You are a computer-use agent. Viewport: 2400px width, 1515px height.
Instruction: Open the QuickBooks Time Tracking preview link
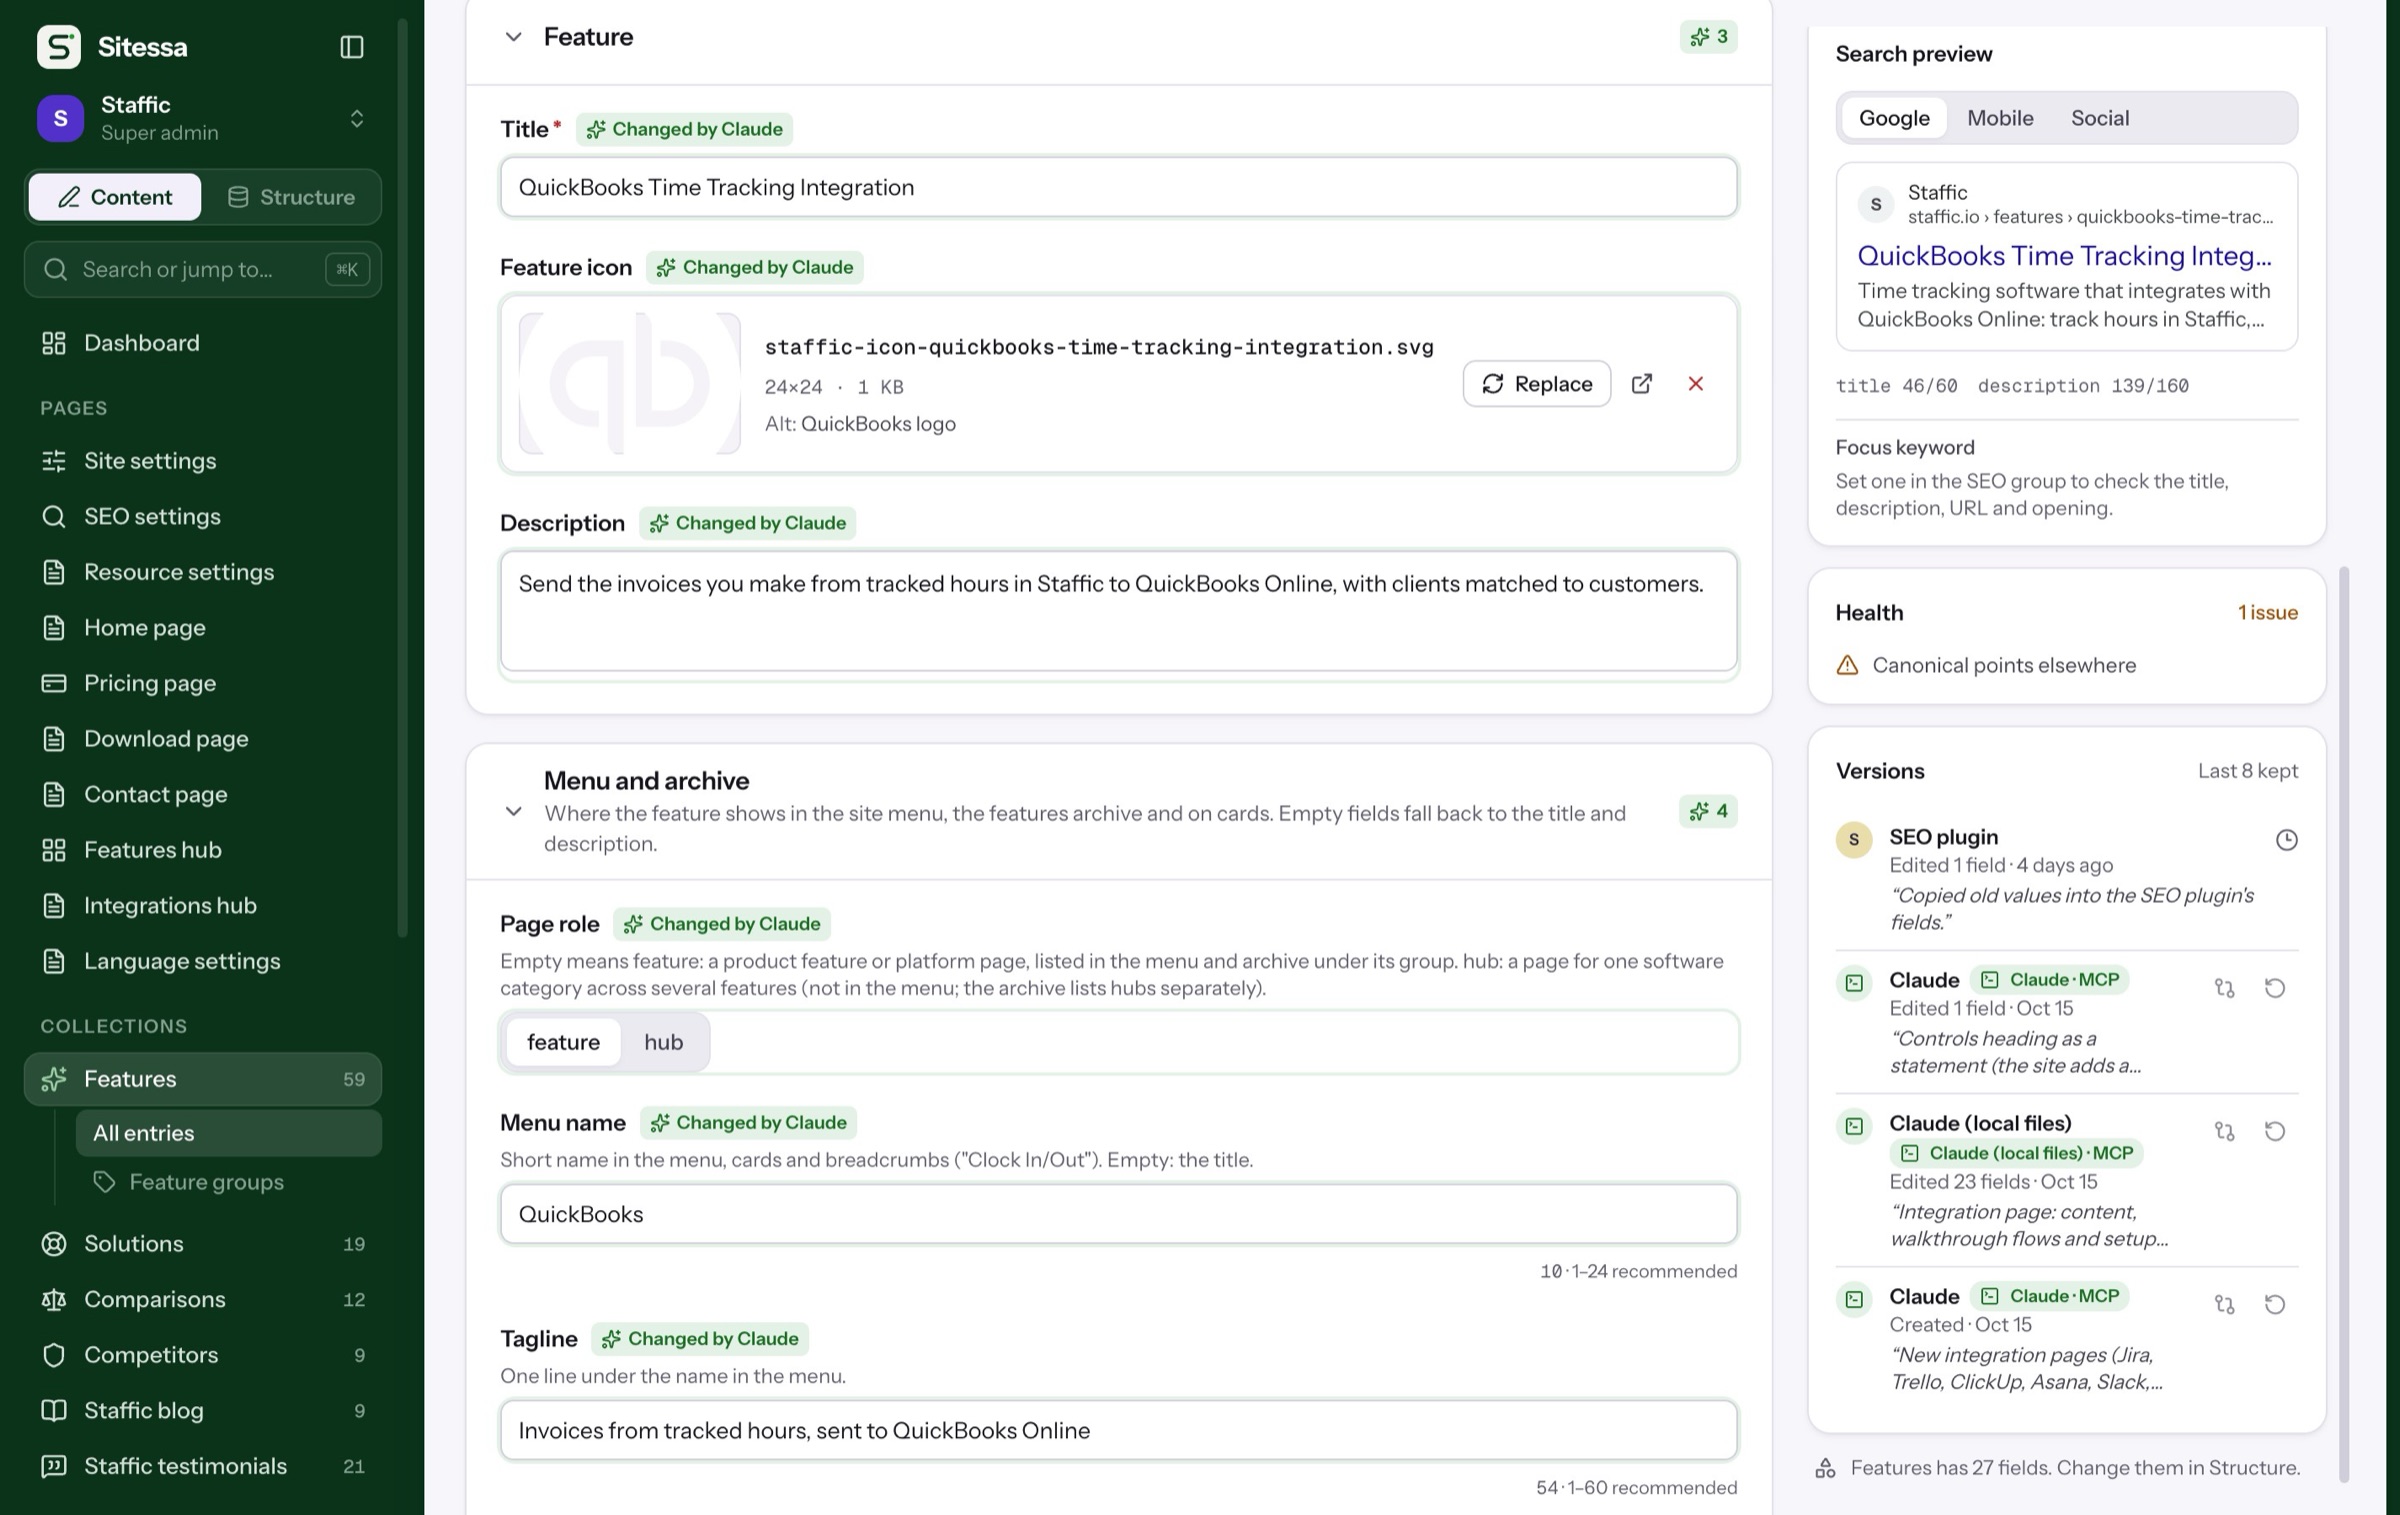(2064, 256)
